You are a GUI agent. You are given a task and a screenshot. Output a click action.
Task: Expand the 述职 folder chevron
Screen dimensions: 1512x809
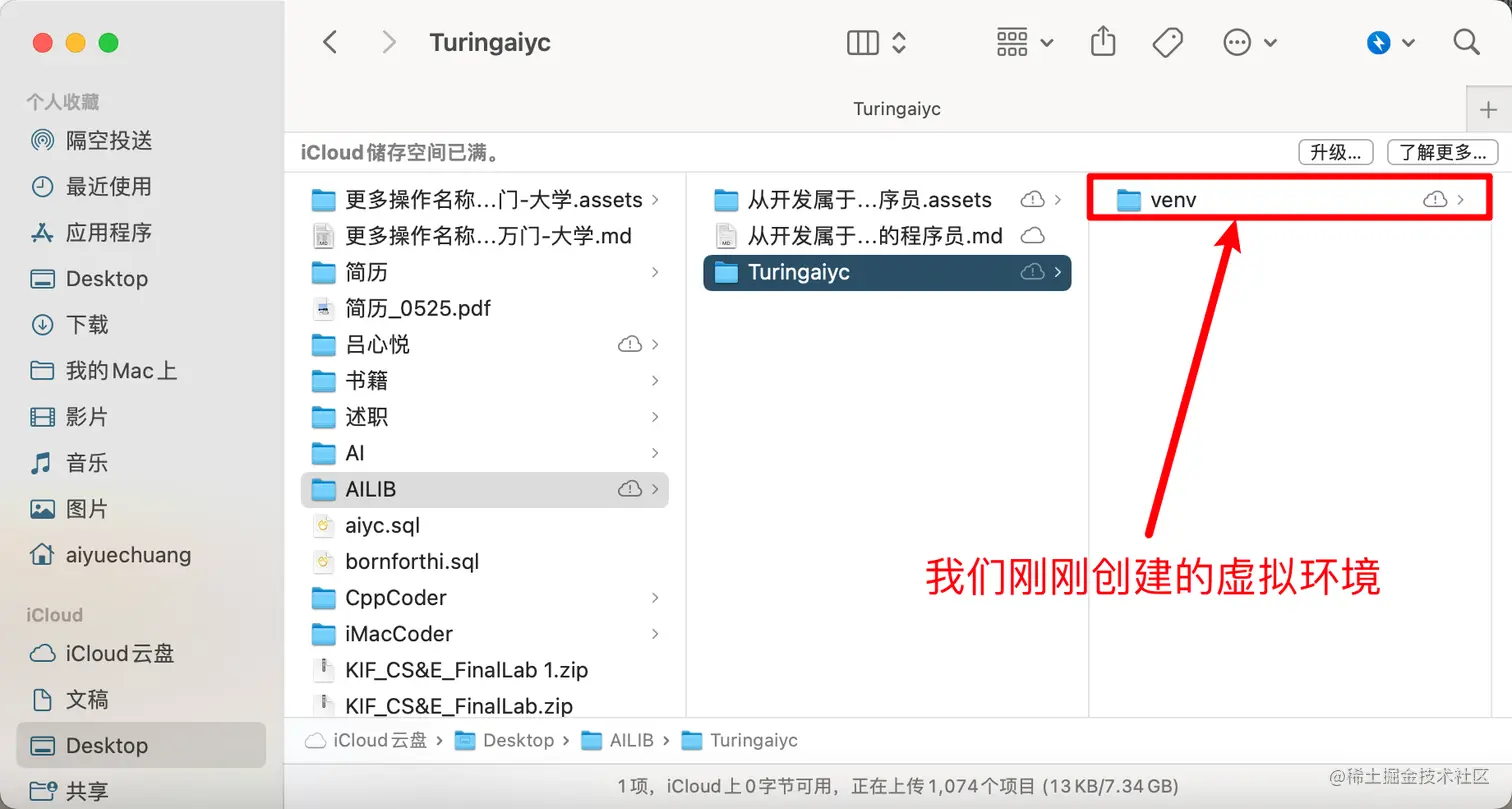pyautogui.click(x=655, y=416)
